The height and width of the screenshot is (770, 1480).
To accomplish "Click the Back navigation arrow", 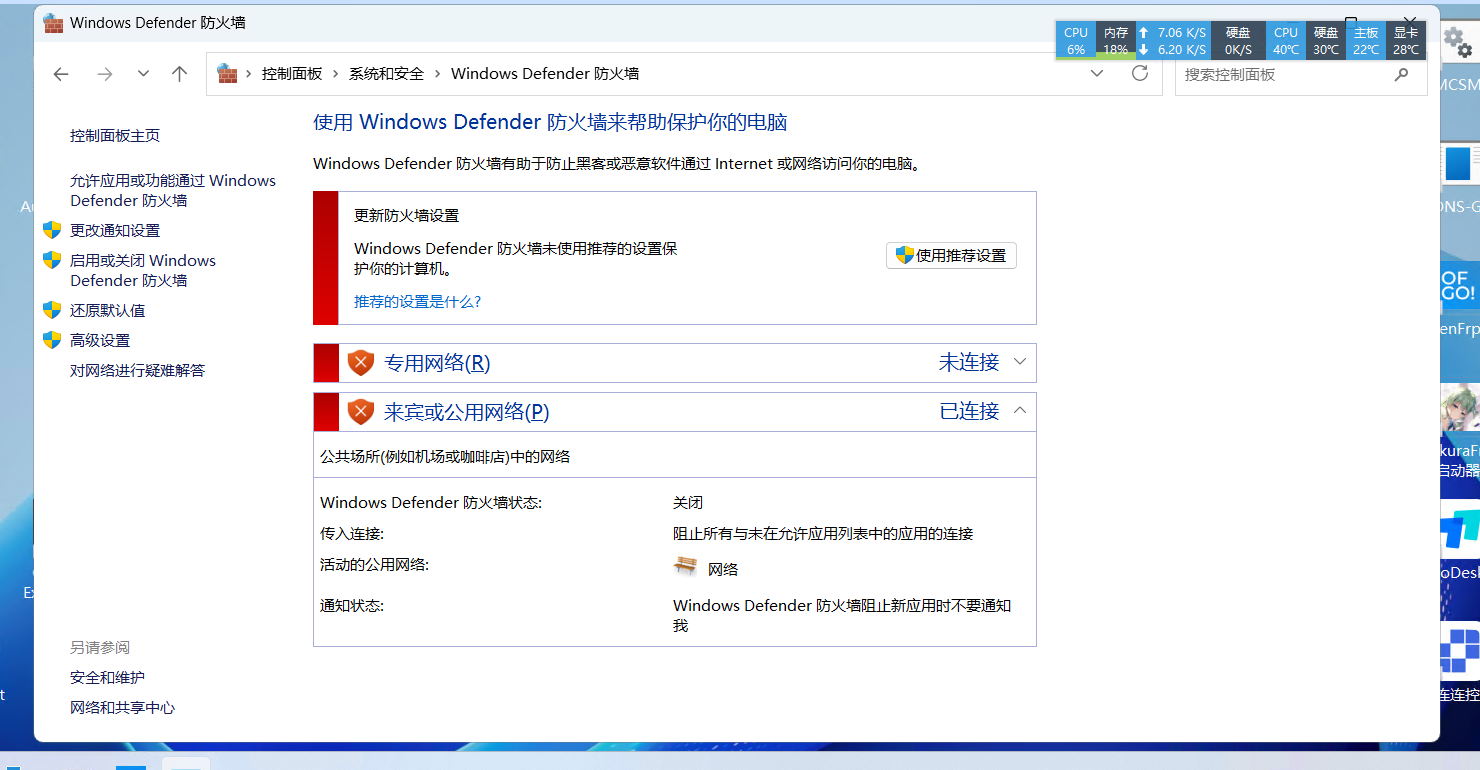I will coord(61,74).
